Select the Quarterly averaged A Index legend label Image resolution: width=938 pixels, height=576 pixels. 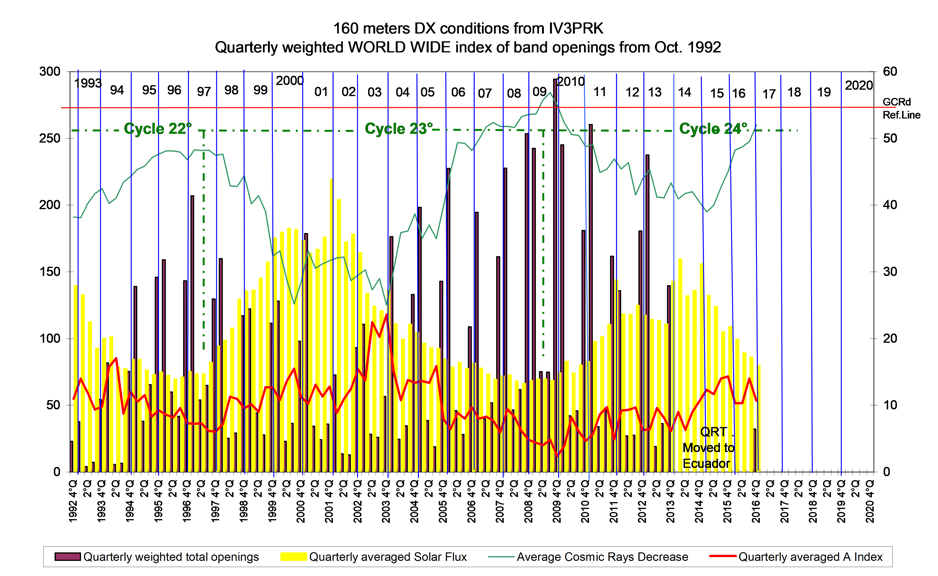(x=811, y=557)
